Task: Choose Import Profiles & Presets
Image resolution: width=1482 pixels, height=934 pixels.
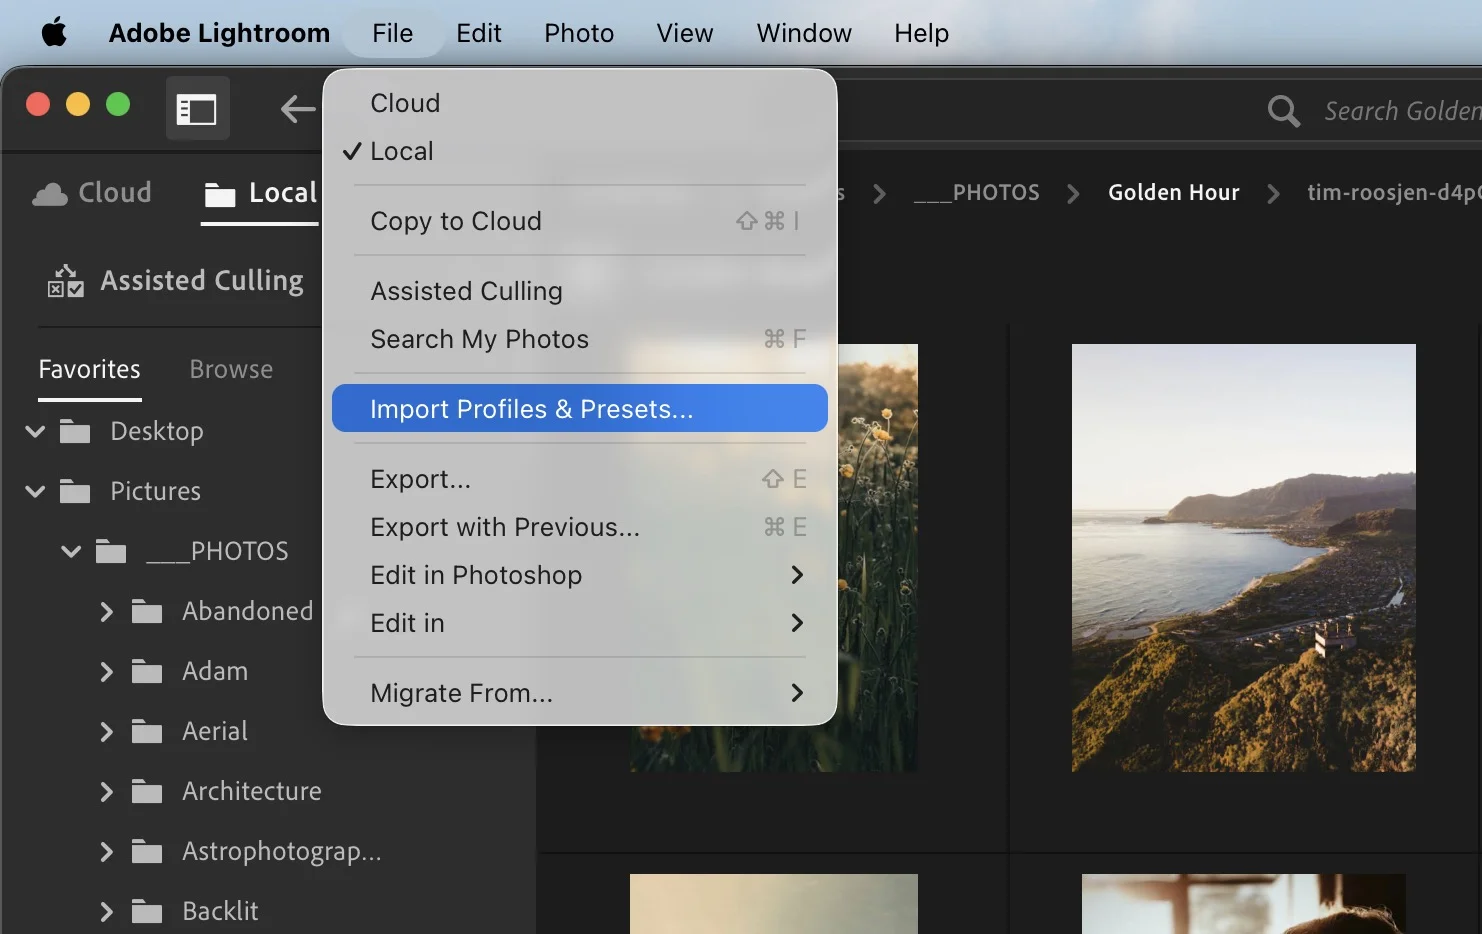Action: (531, 408)
